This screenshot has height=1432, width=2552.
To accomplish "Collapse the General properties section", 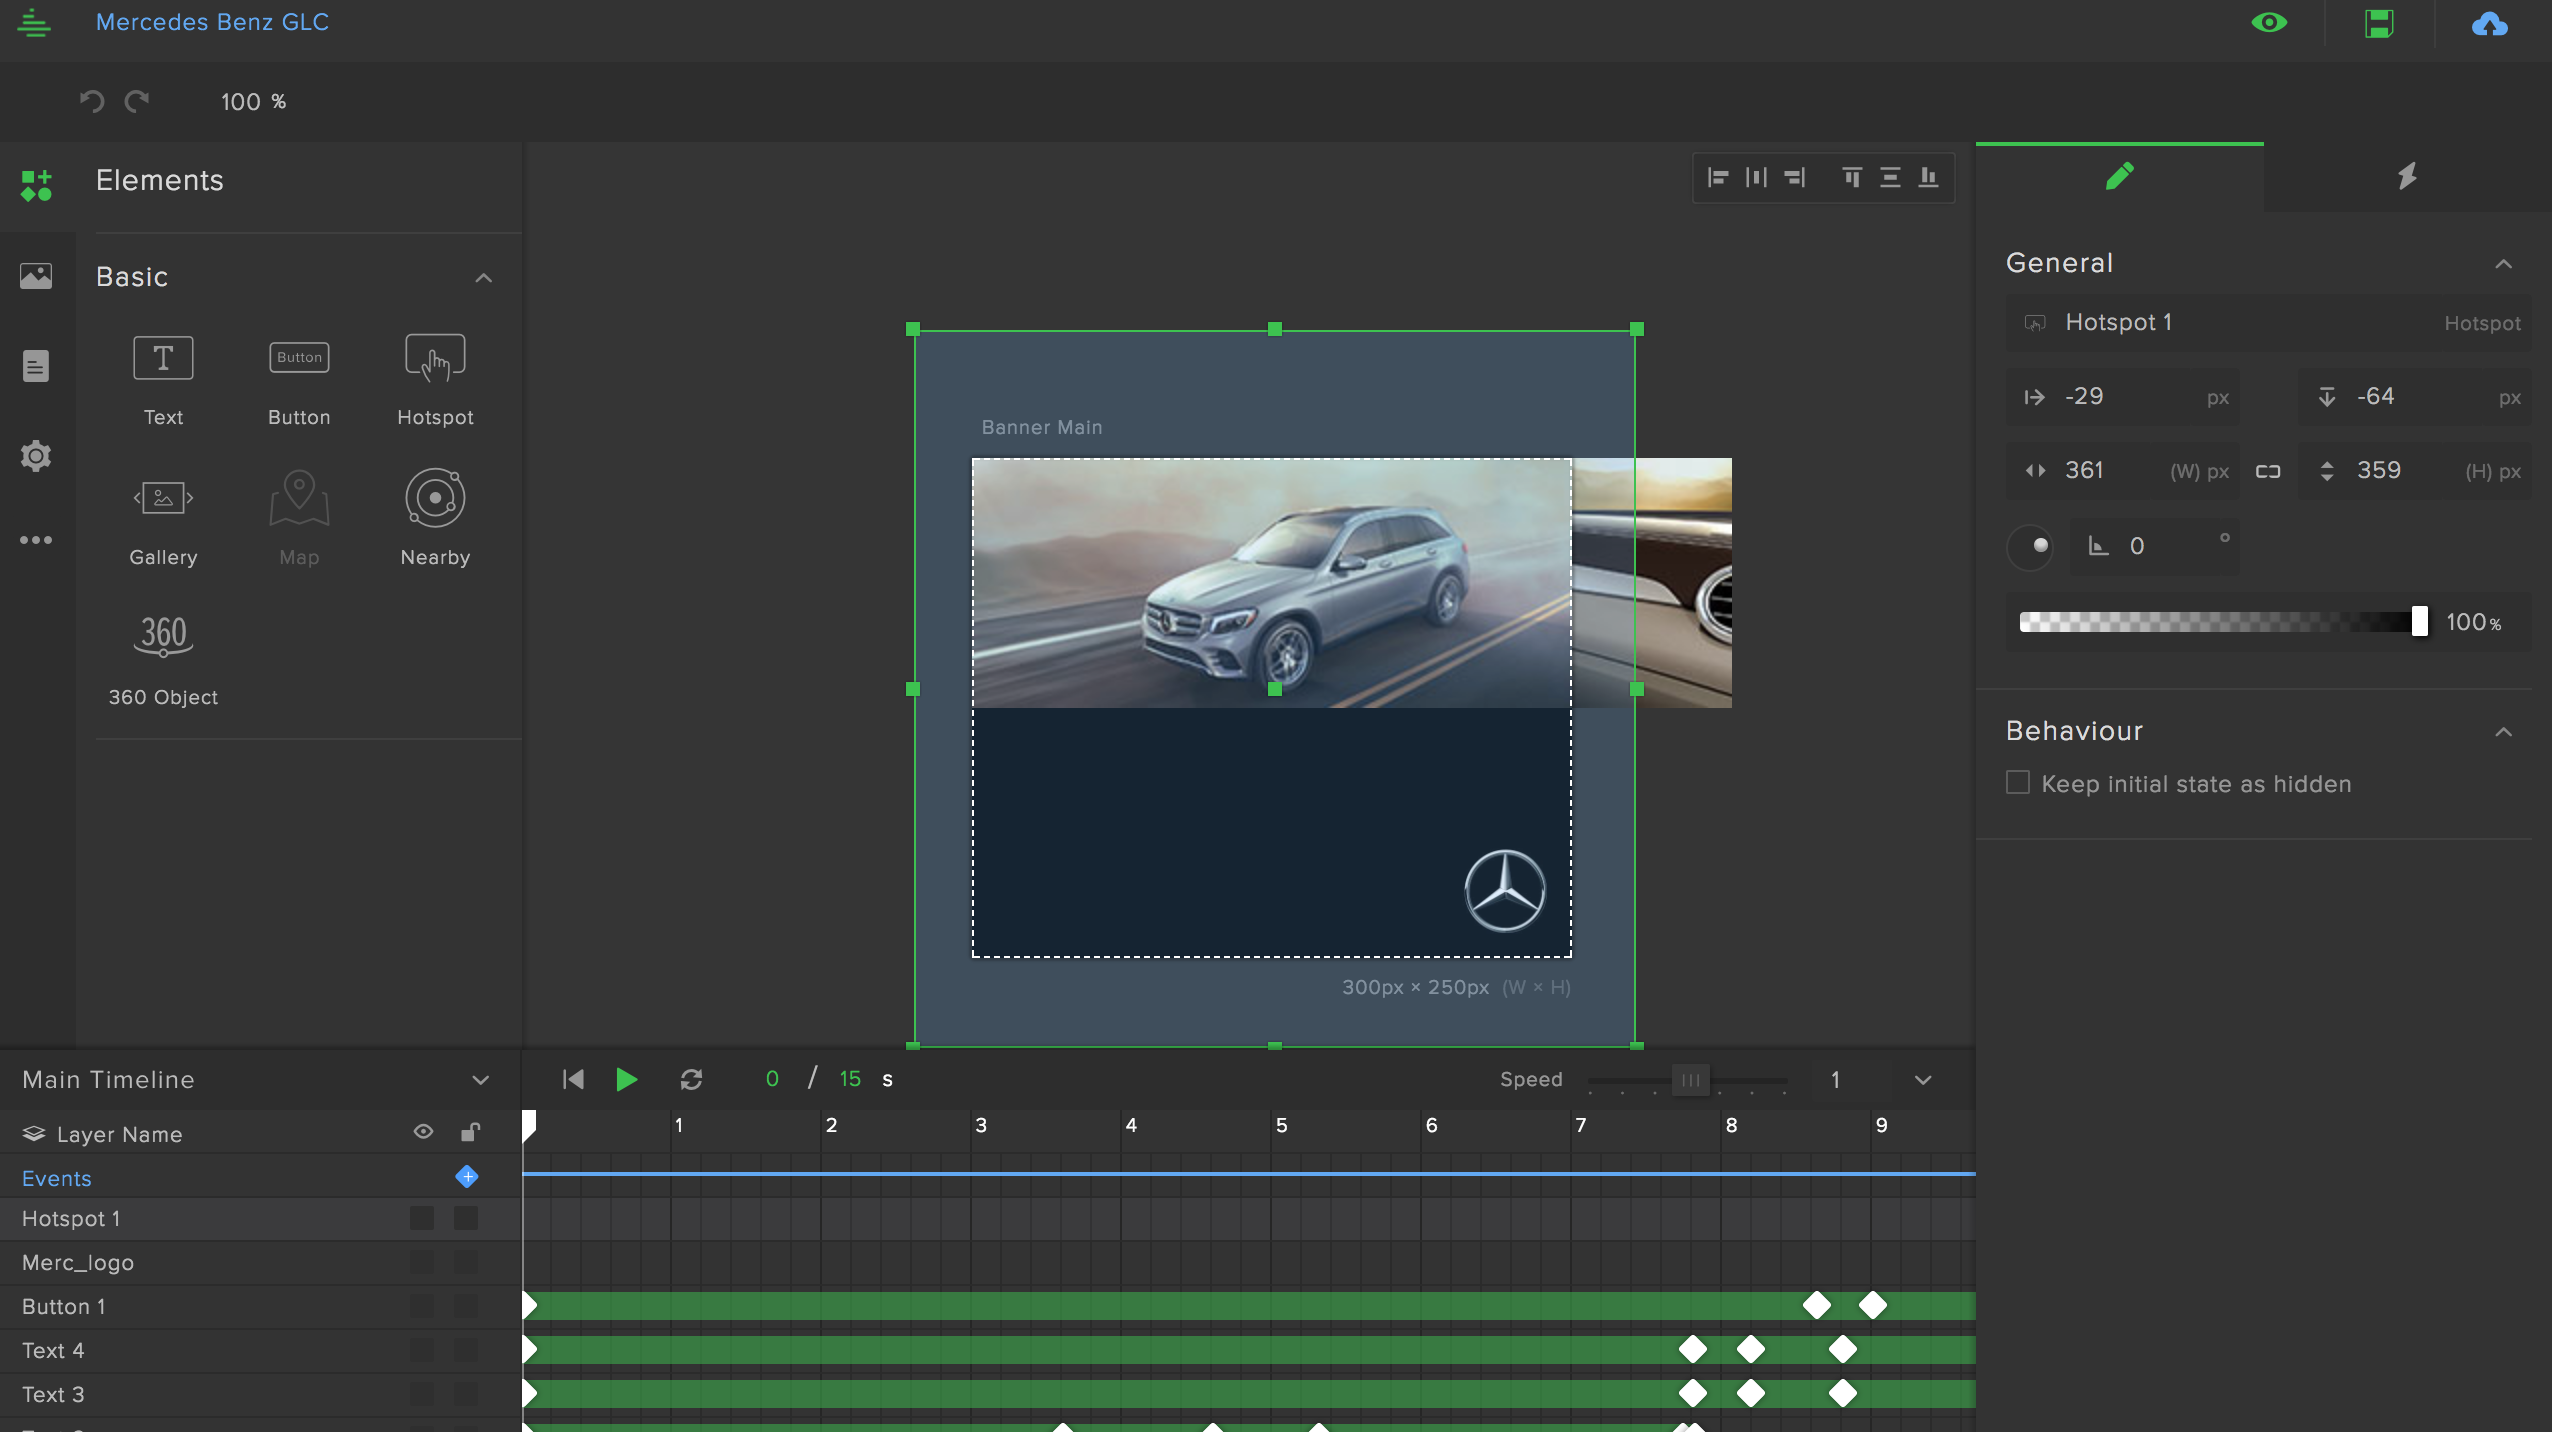I will [2503, 264].
